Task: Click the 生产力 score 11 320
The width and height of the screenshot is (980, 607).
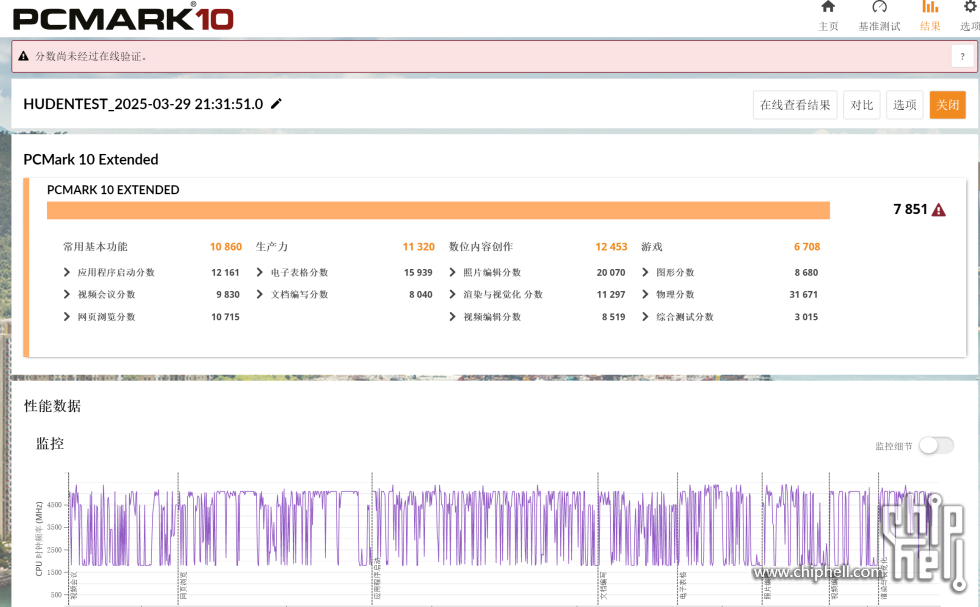Action: tap(418, 247)
